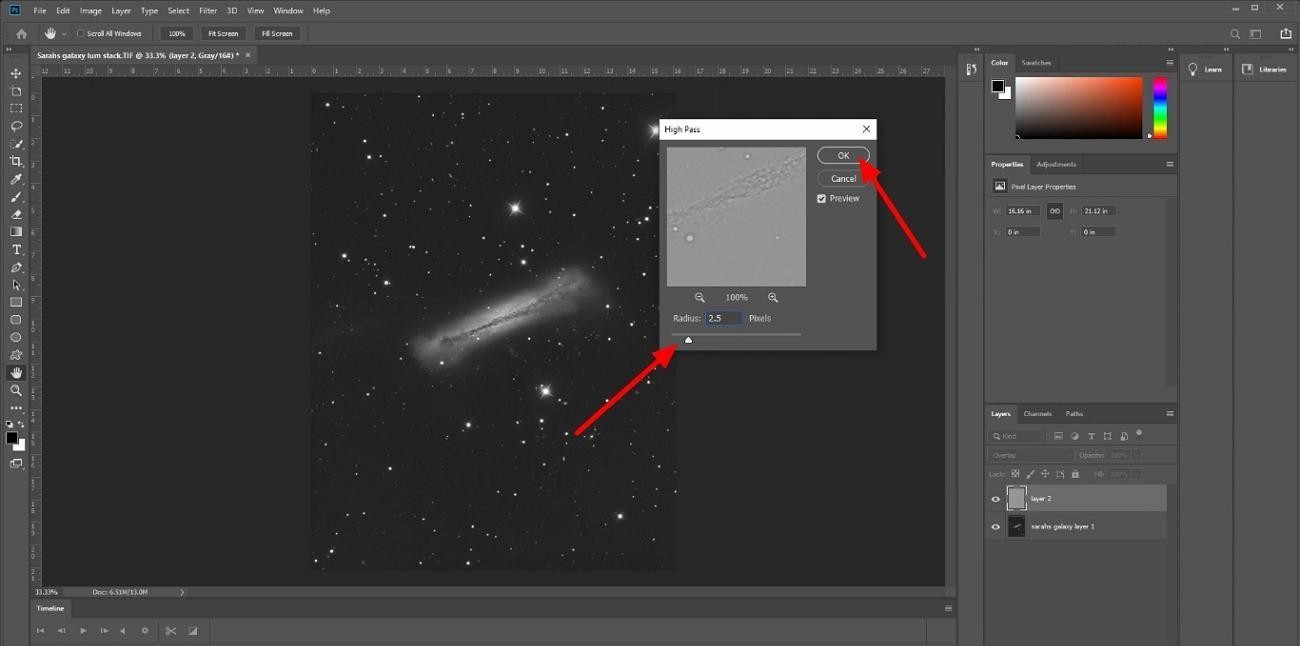
Task: Select the Ellipse tool
Action: click(x=16, y=338)
